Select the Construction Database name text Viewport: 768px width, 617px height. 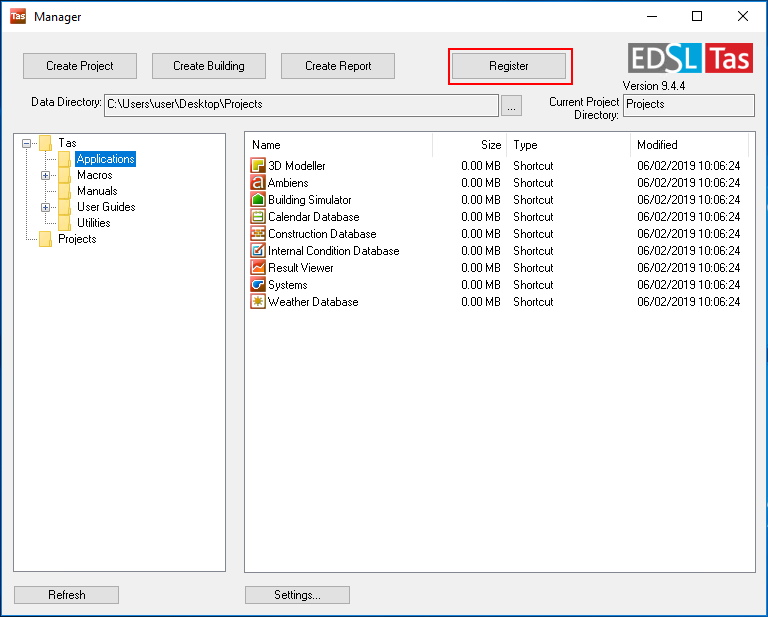coord(322,234)
